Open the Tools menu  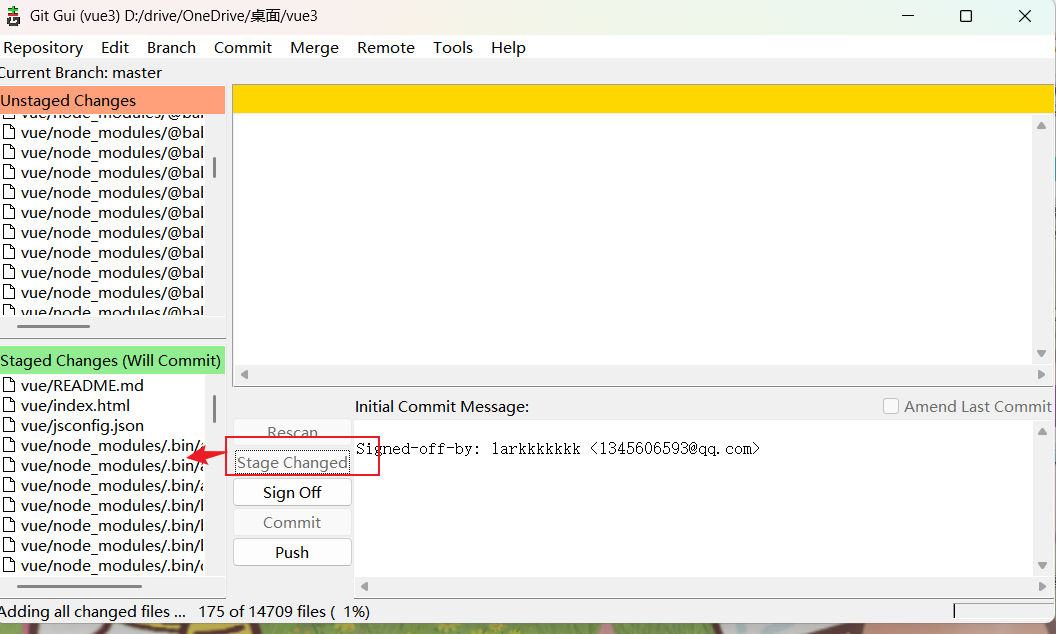pos(453,48)
